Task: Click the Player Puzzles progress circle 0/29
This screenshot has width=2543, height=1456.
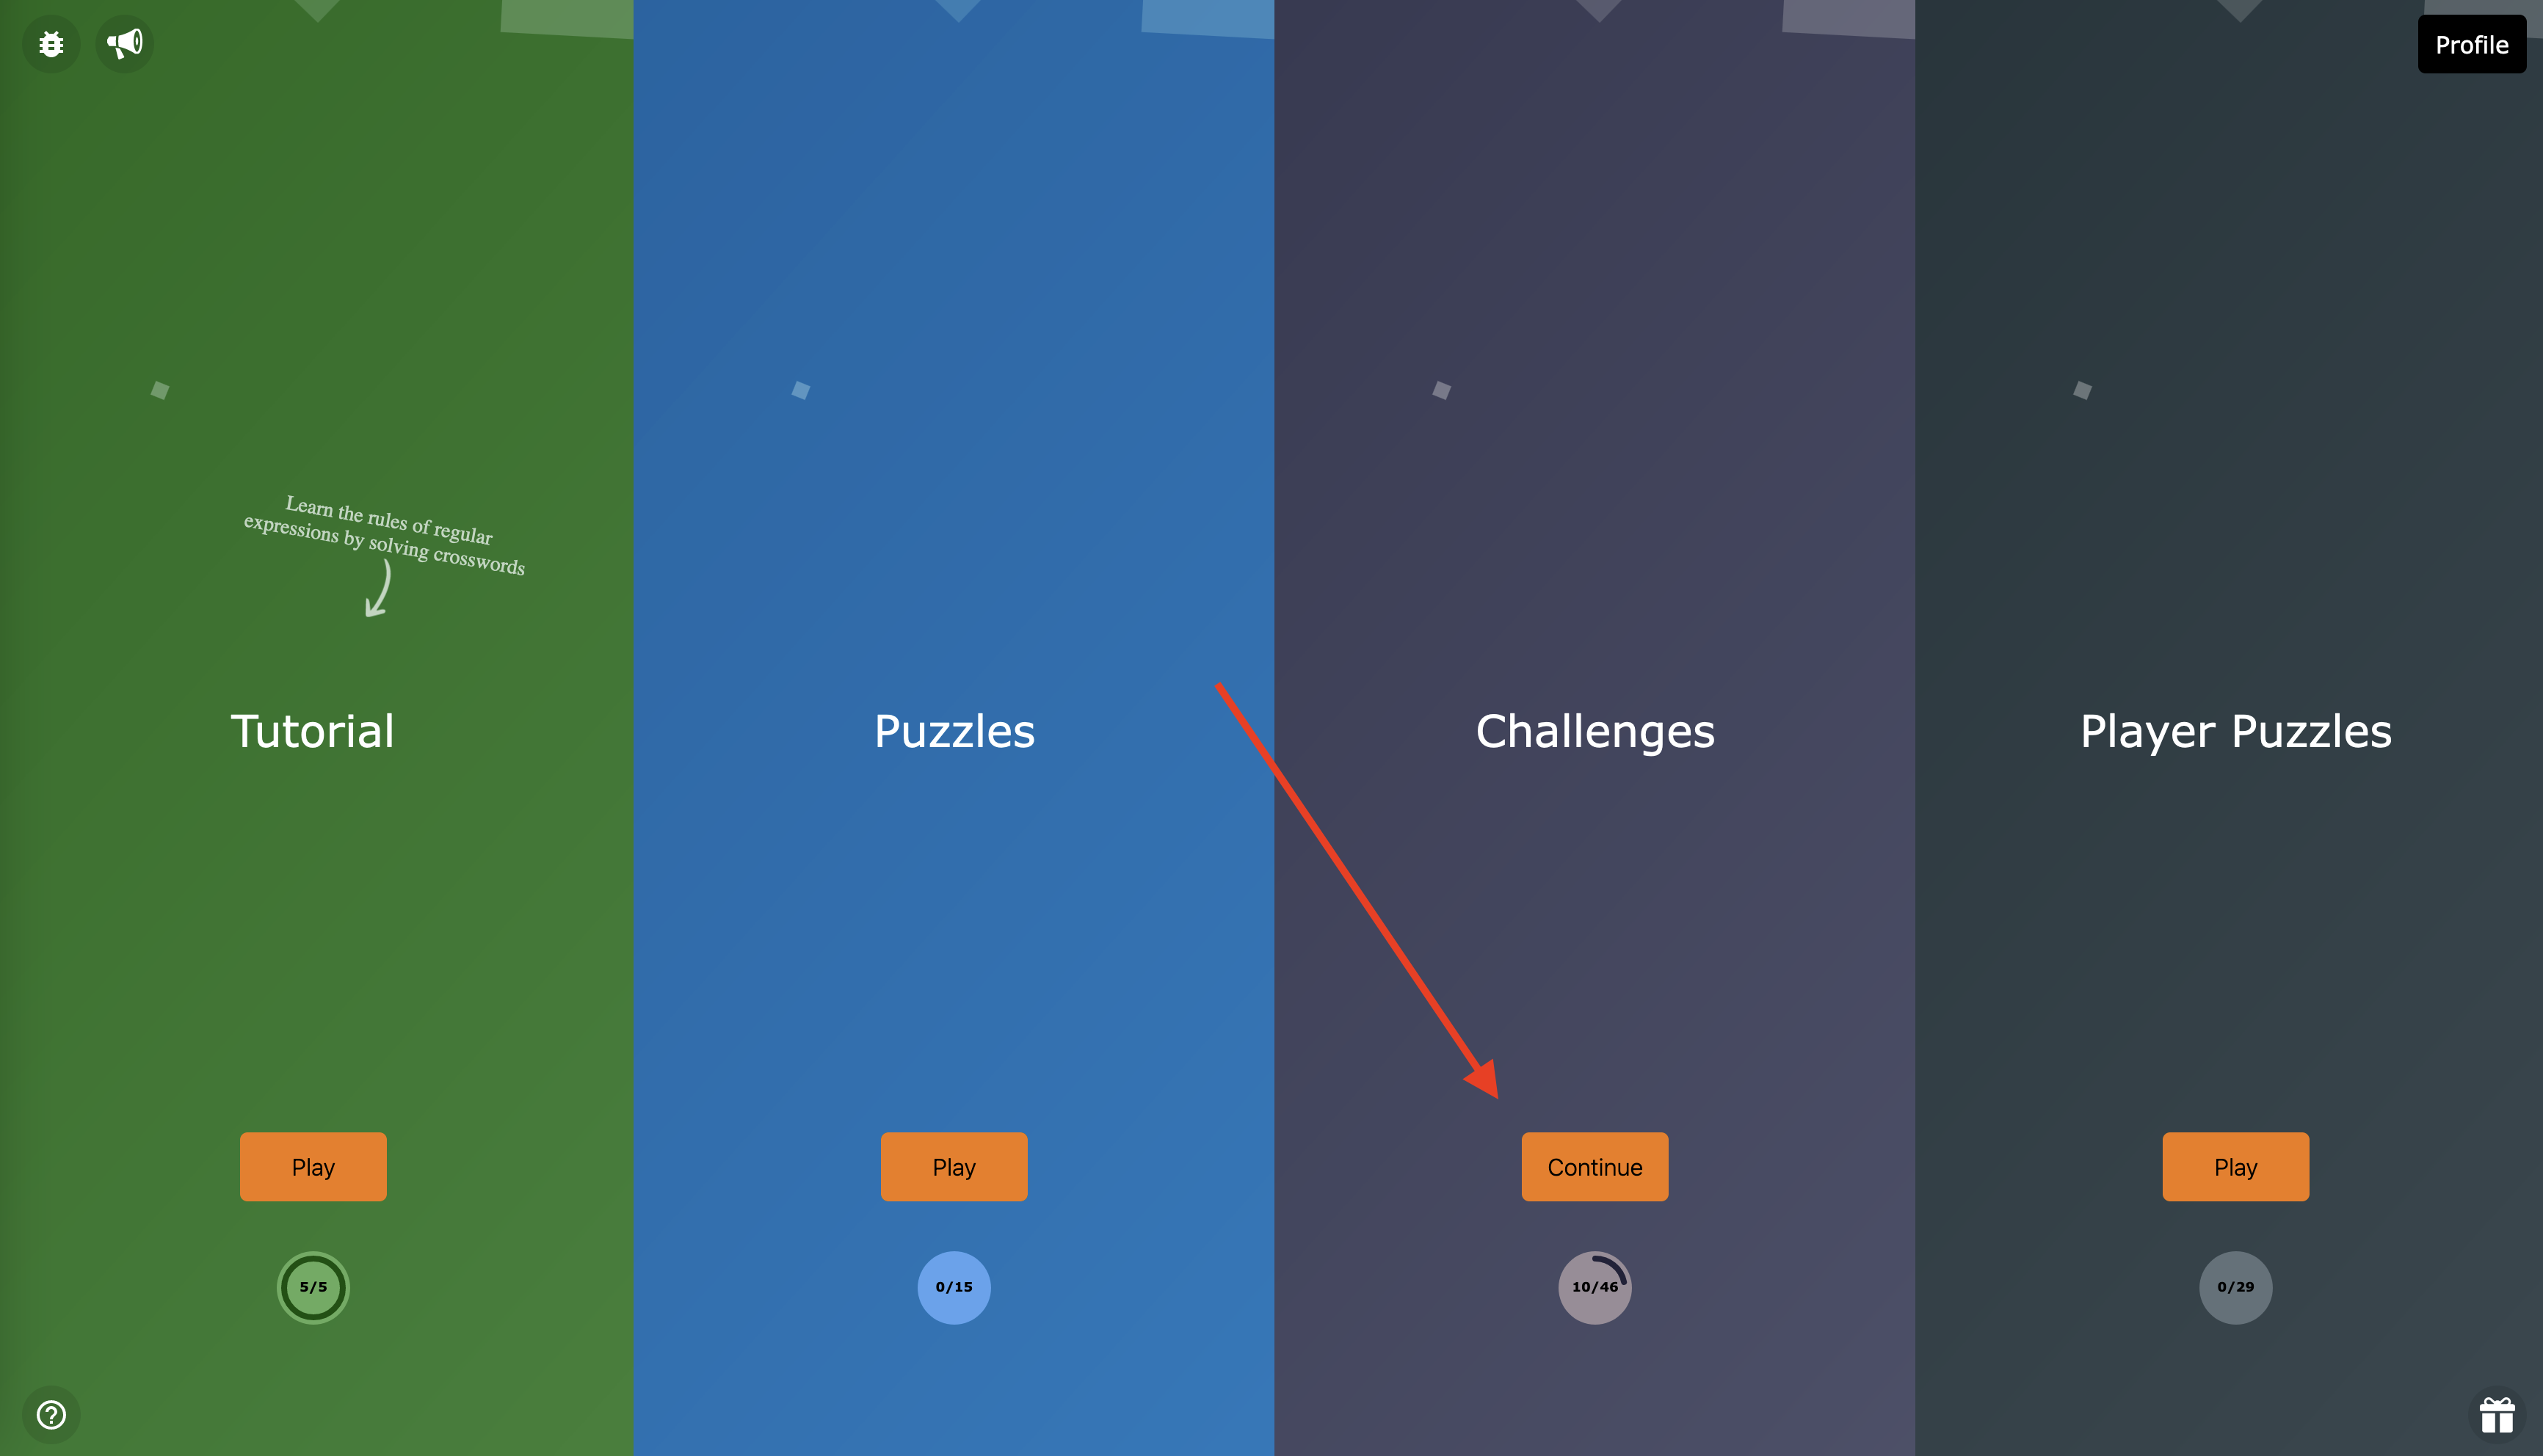Action: coord(2235,1285)
